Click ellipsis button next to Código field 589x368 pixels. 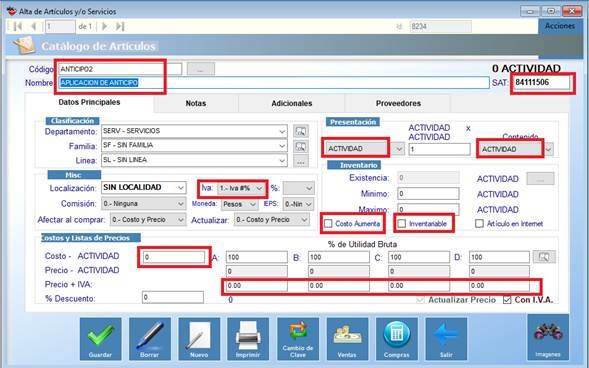coord(201,69)
